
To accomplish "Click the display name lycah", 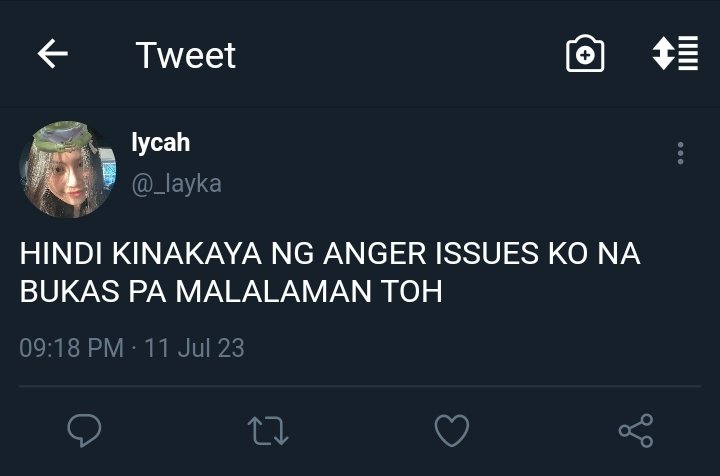I will tap(161, 142).
